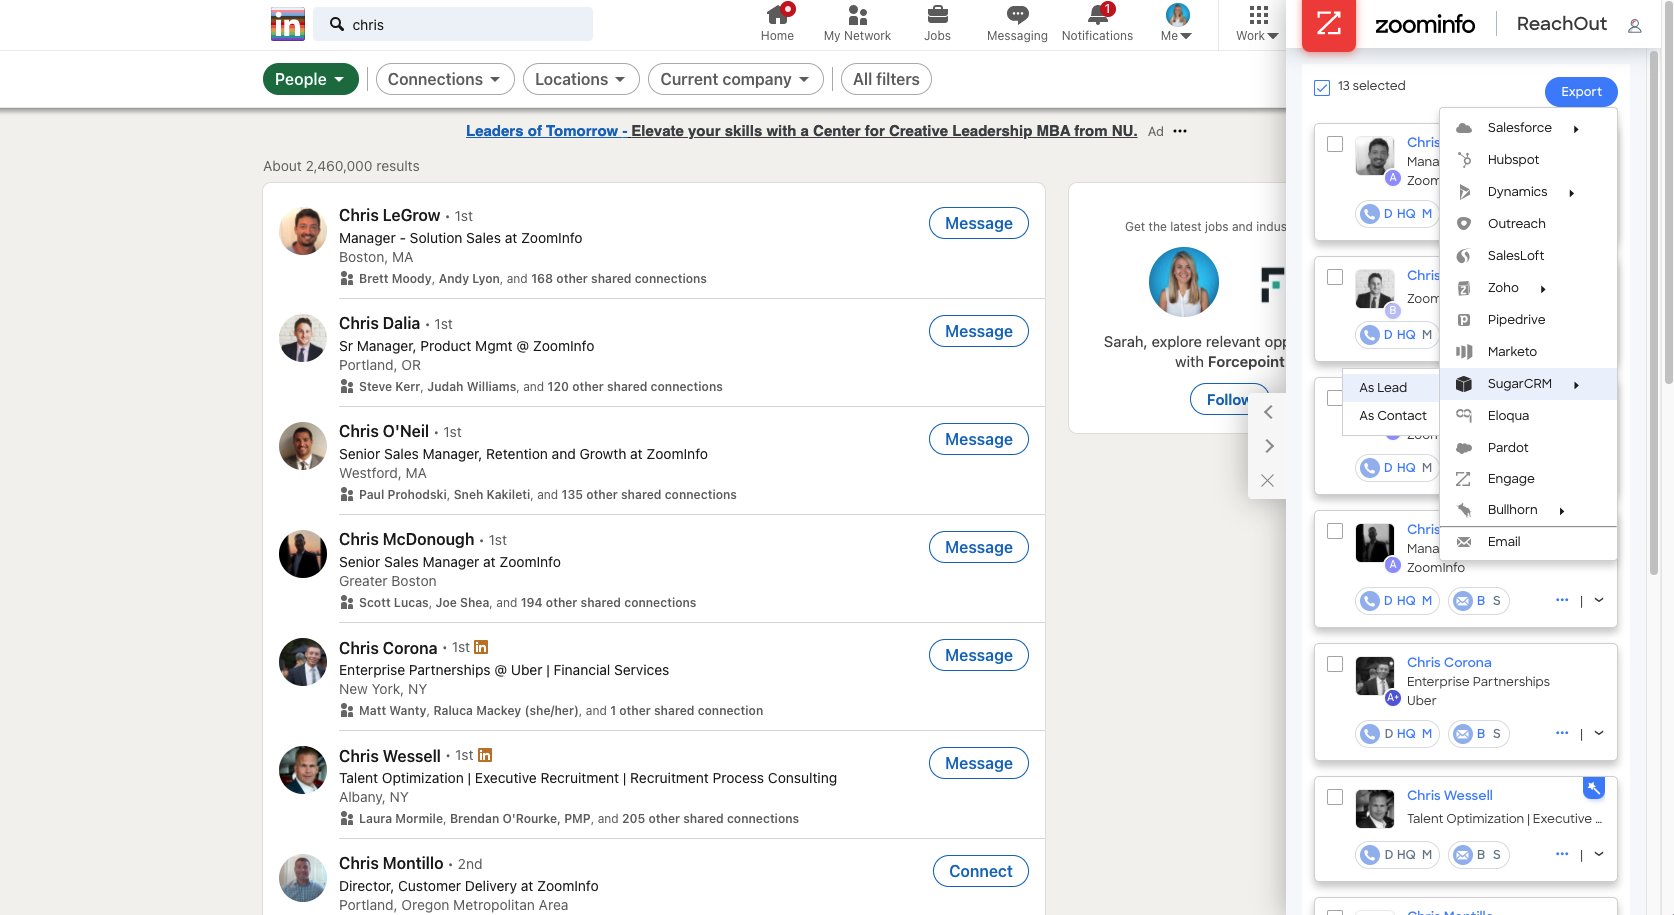The width and height of the screenshot is (1674, 915).
Task: Collapse ZoomInfo panel with left arrow
Action: (1268, 412)
